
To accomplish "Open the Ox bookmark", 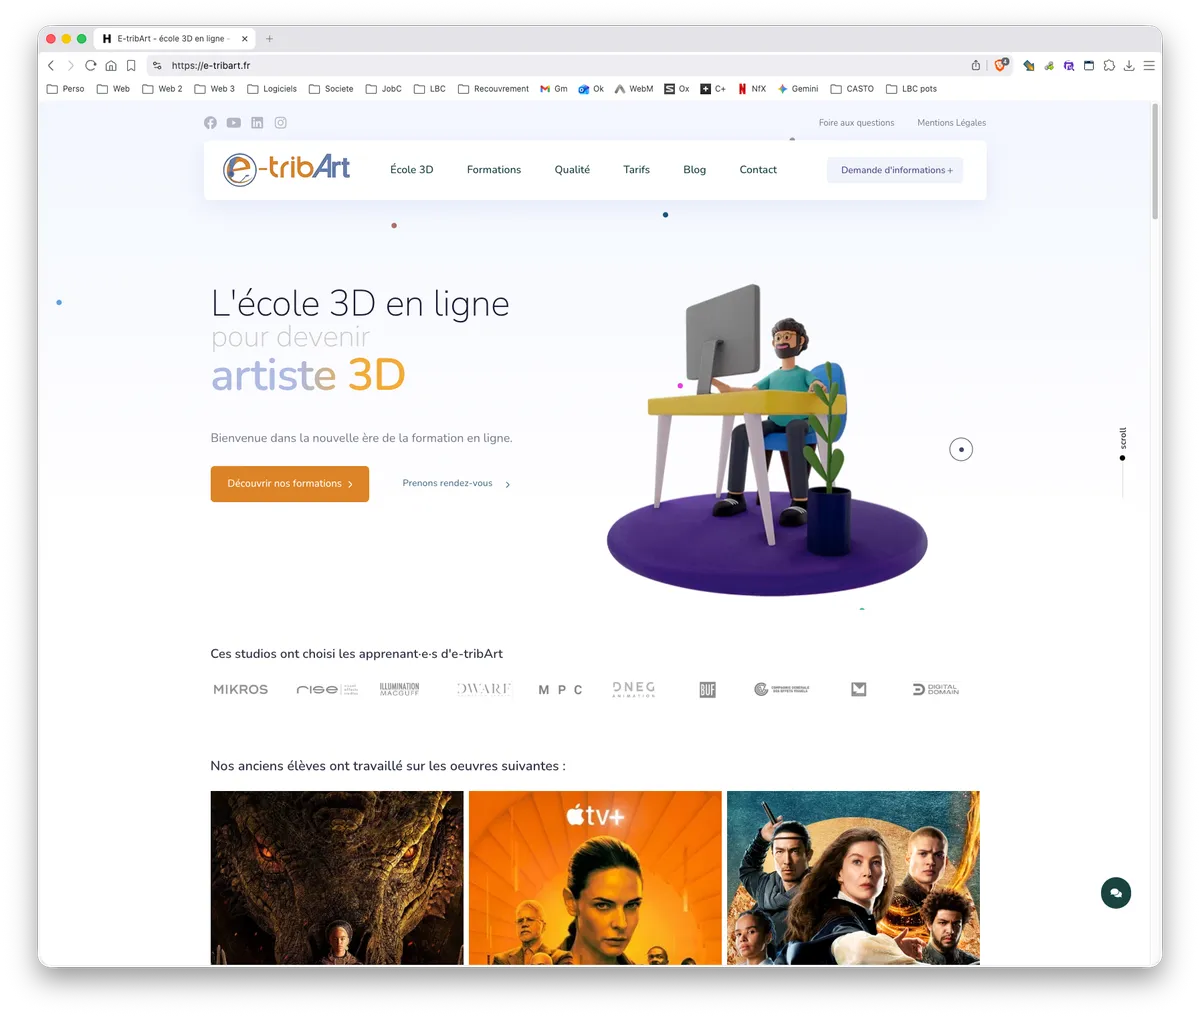I will (x=677, y=89).
